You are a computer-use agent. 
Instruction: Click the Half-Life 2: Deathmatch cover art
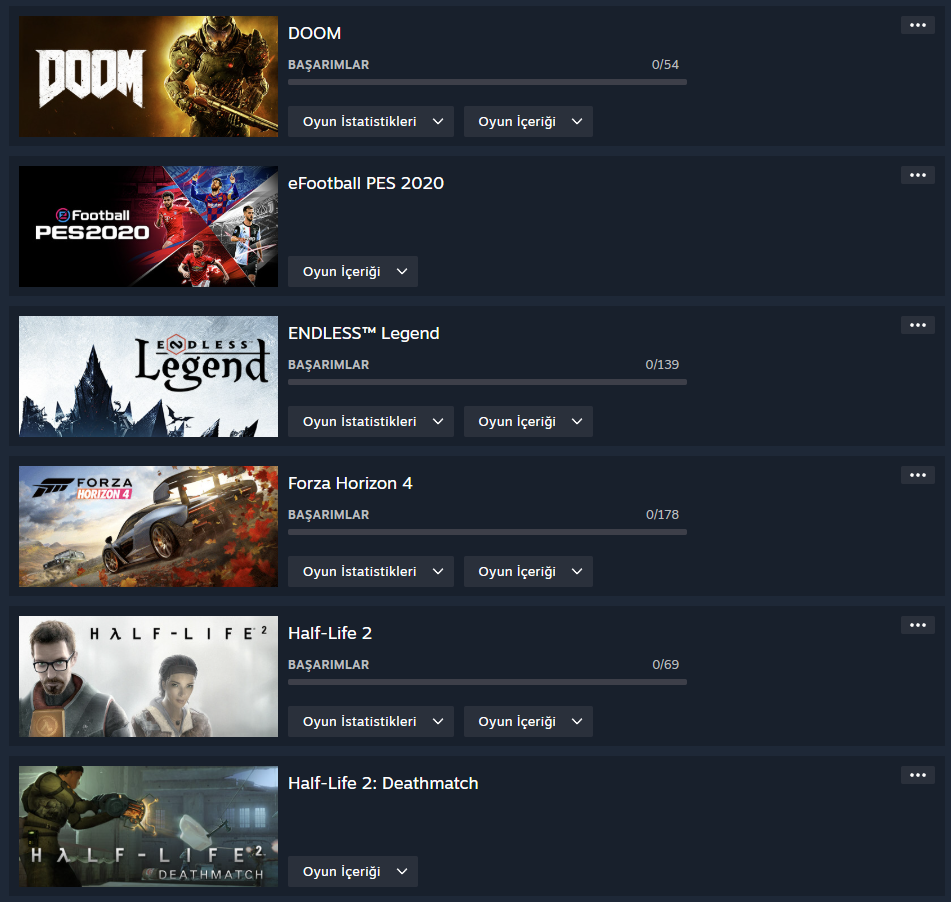coord(149,826)
